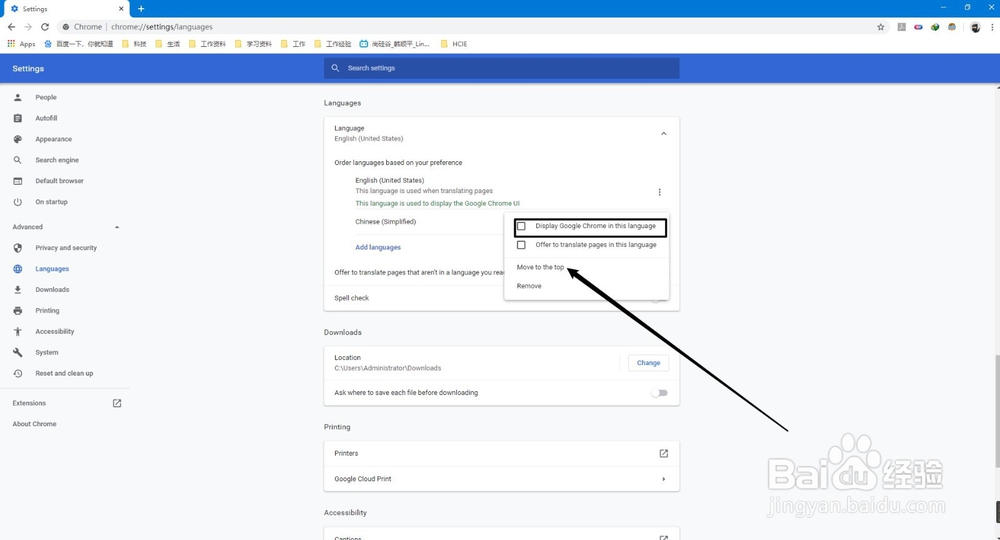Viewport: 1000px width, 540px height.
Task: Click the Search settings magnifier icon
Action: tap(335, 68)
